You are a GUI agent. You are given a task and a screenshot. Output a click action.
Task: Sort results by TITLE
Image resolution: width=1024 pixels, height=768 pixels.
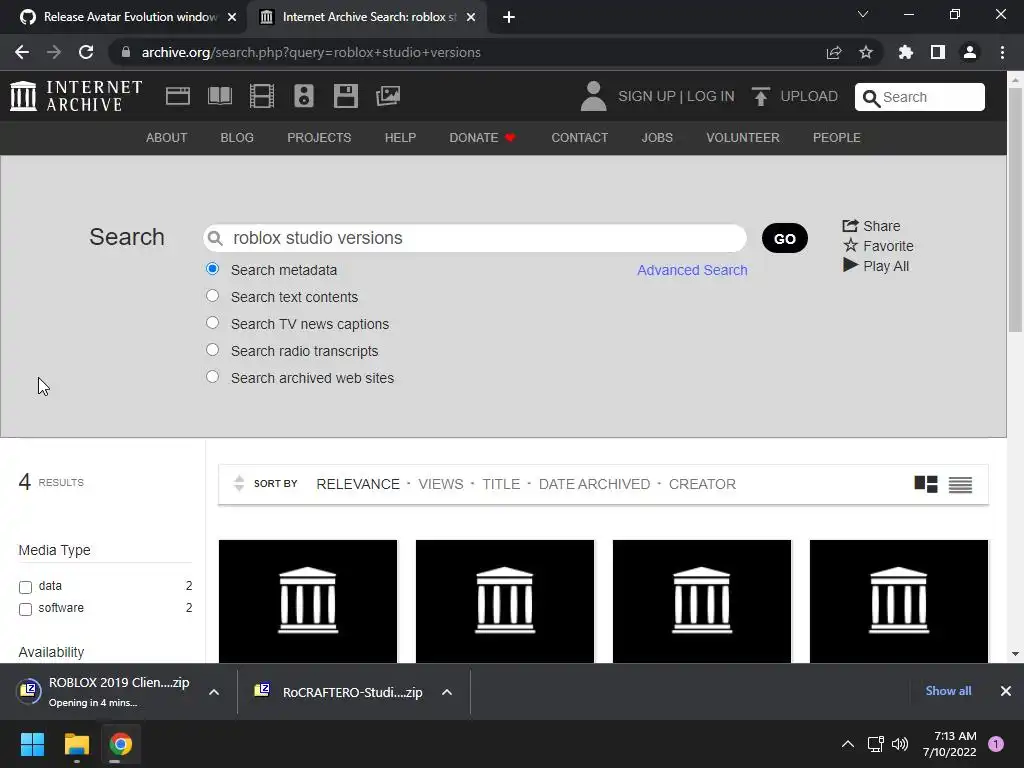pyautogui.click(x=501, y=484)
